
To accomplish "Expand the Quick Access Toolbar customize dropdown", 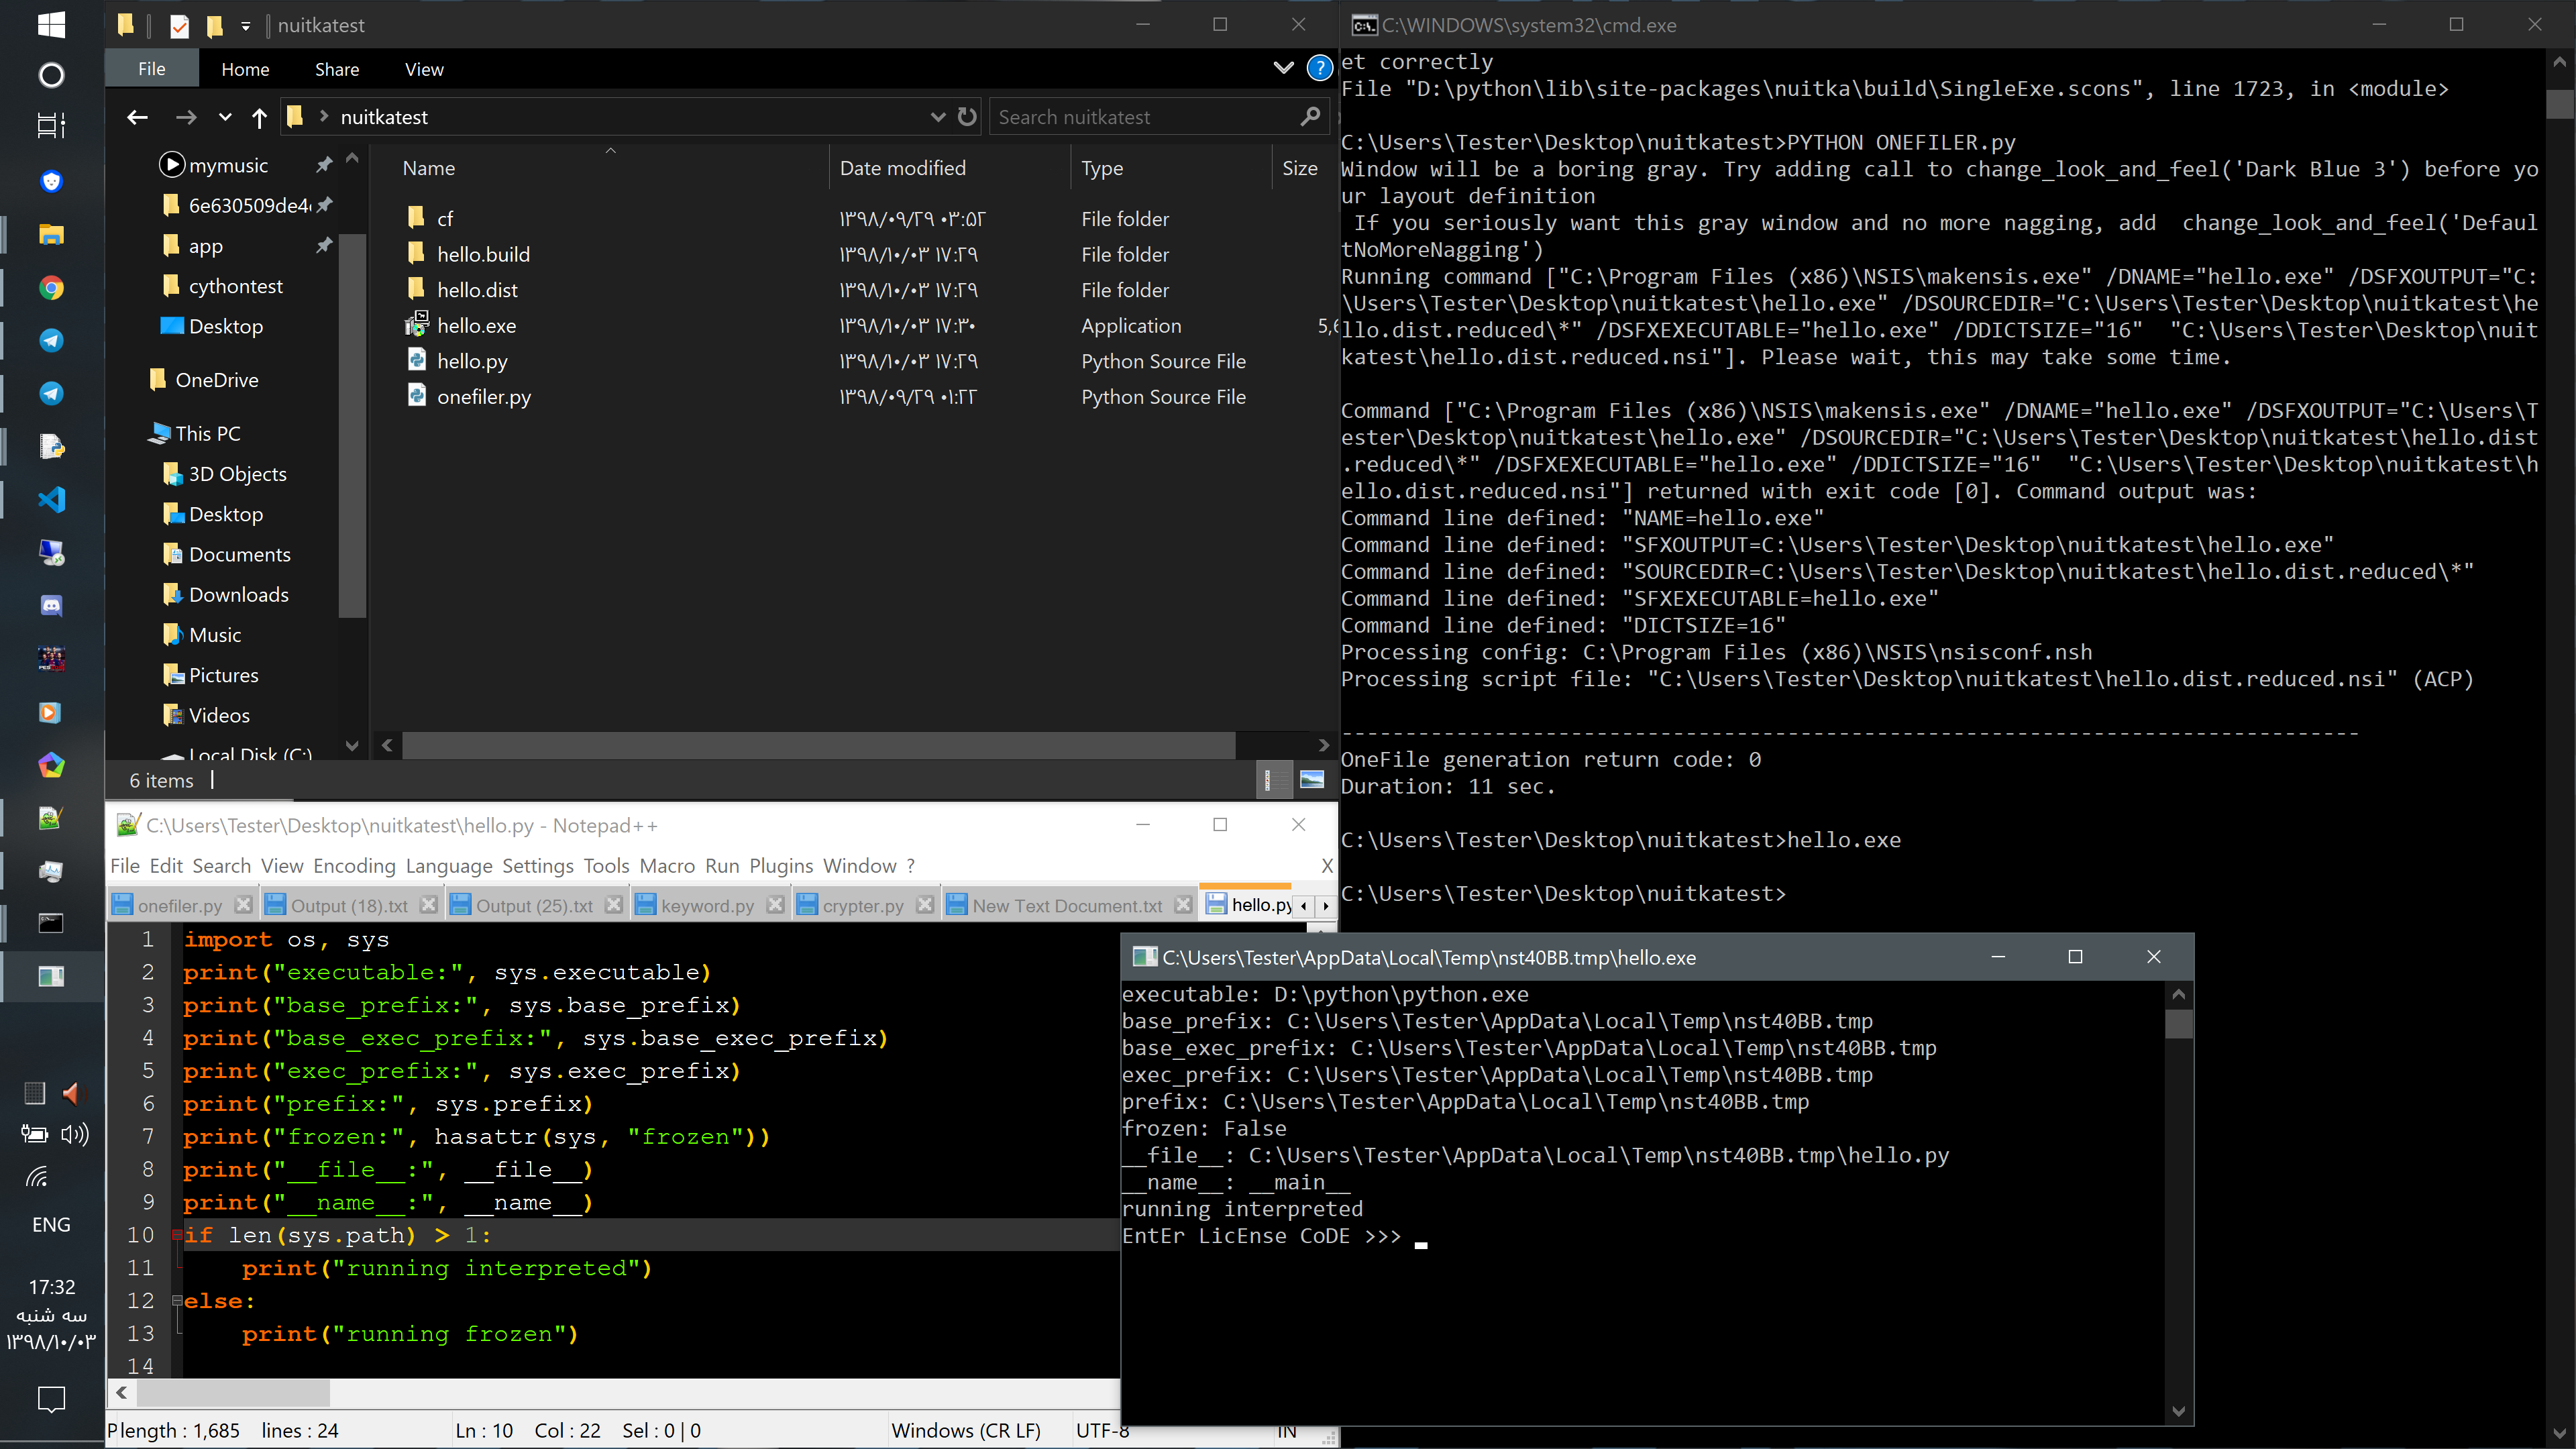I will (245, 26).
